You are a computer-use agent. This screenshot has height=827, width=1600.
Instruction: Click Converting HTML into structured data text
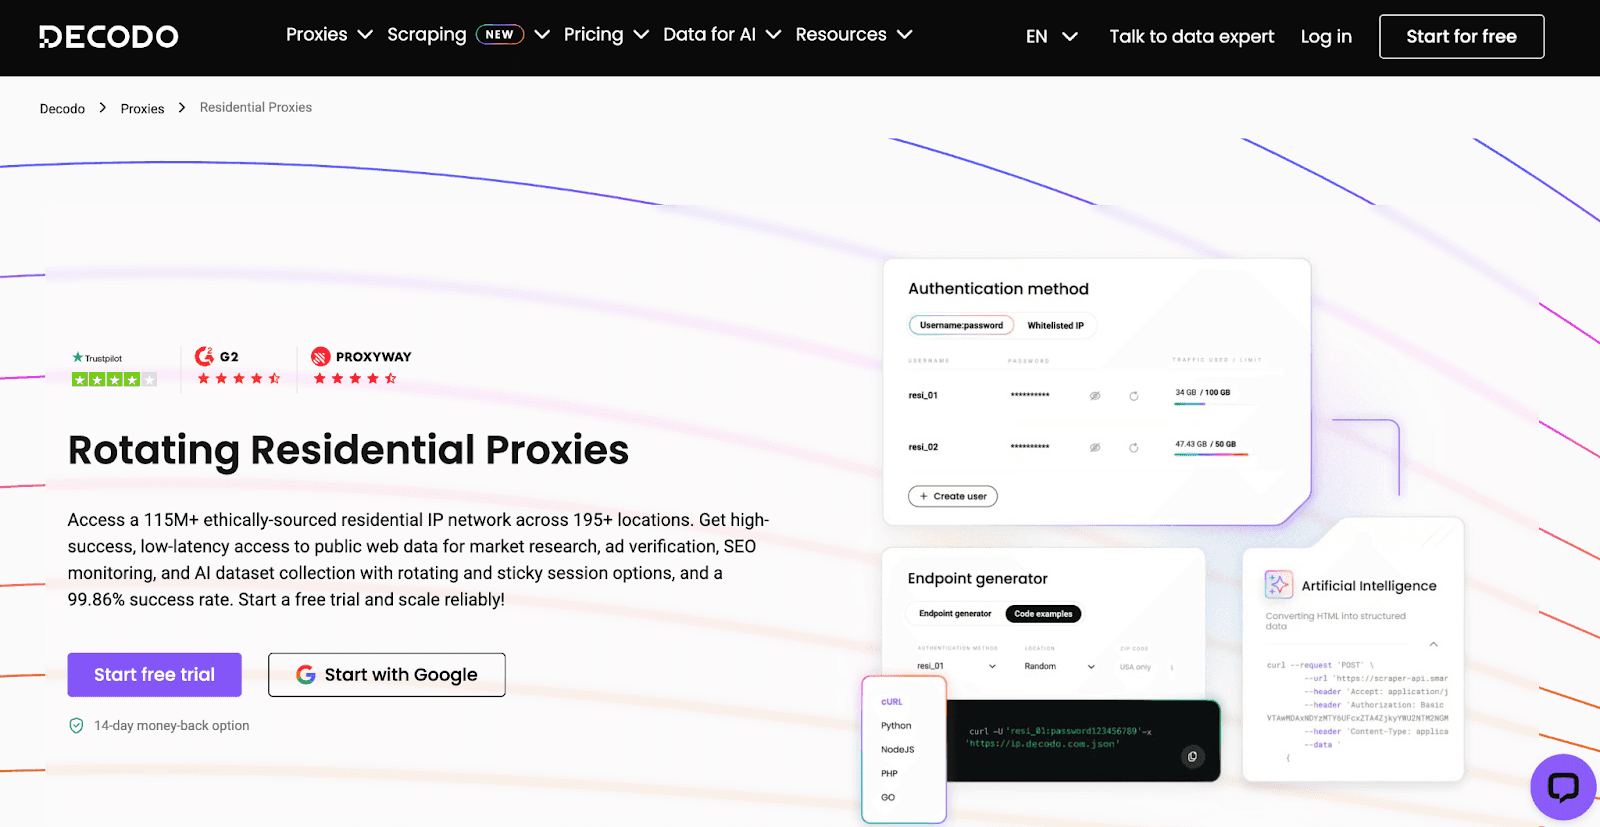pyautogui.click(x=1335, y=621)
